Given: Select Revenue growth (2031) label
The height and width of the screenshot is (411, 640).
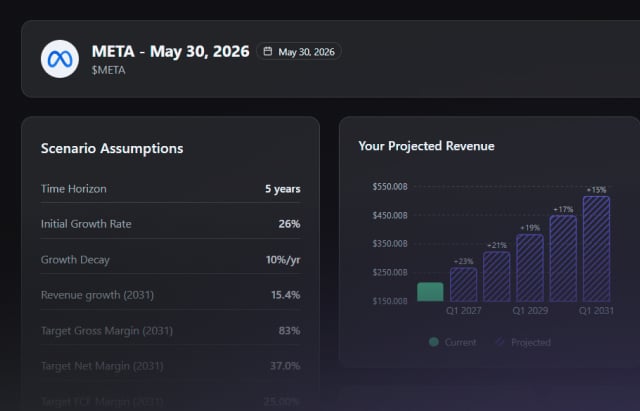Looking at the screenshot, I should coord(97,295).
